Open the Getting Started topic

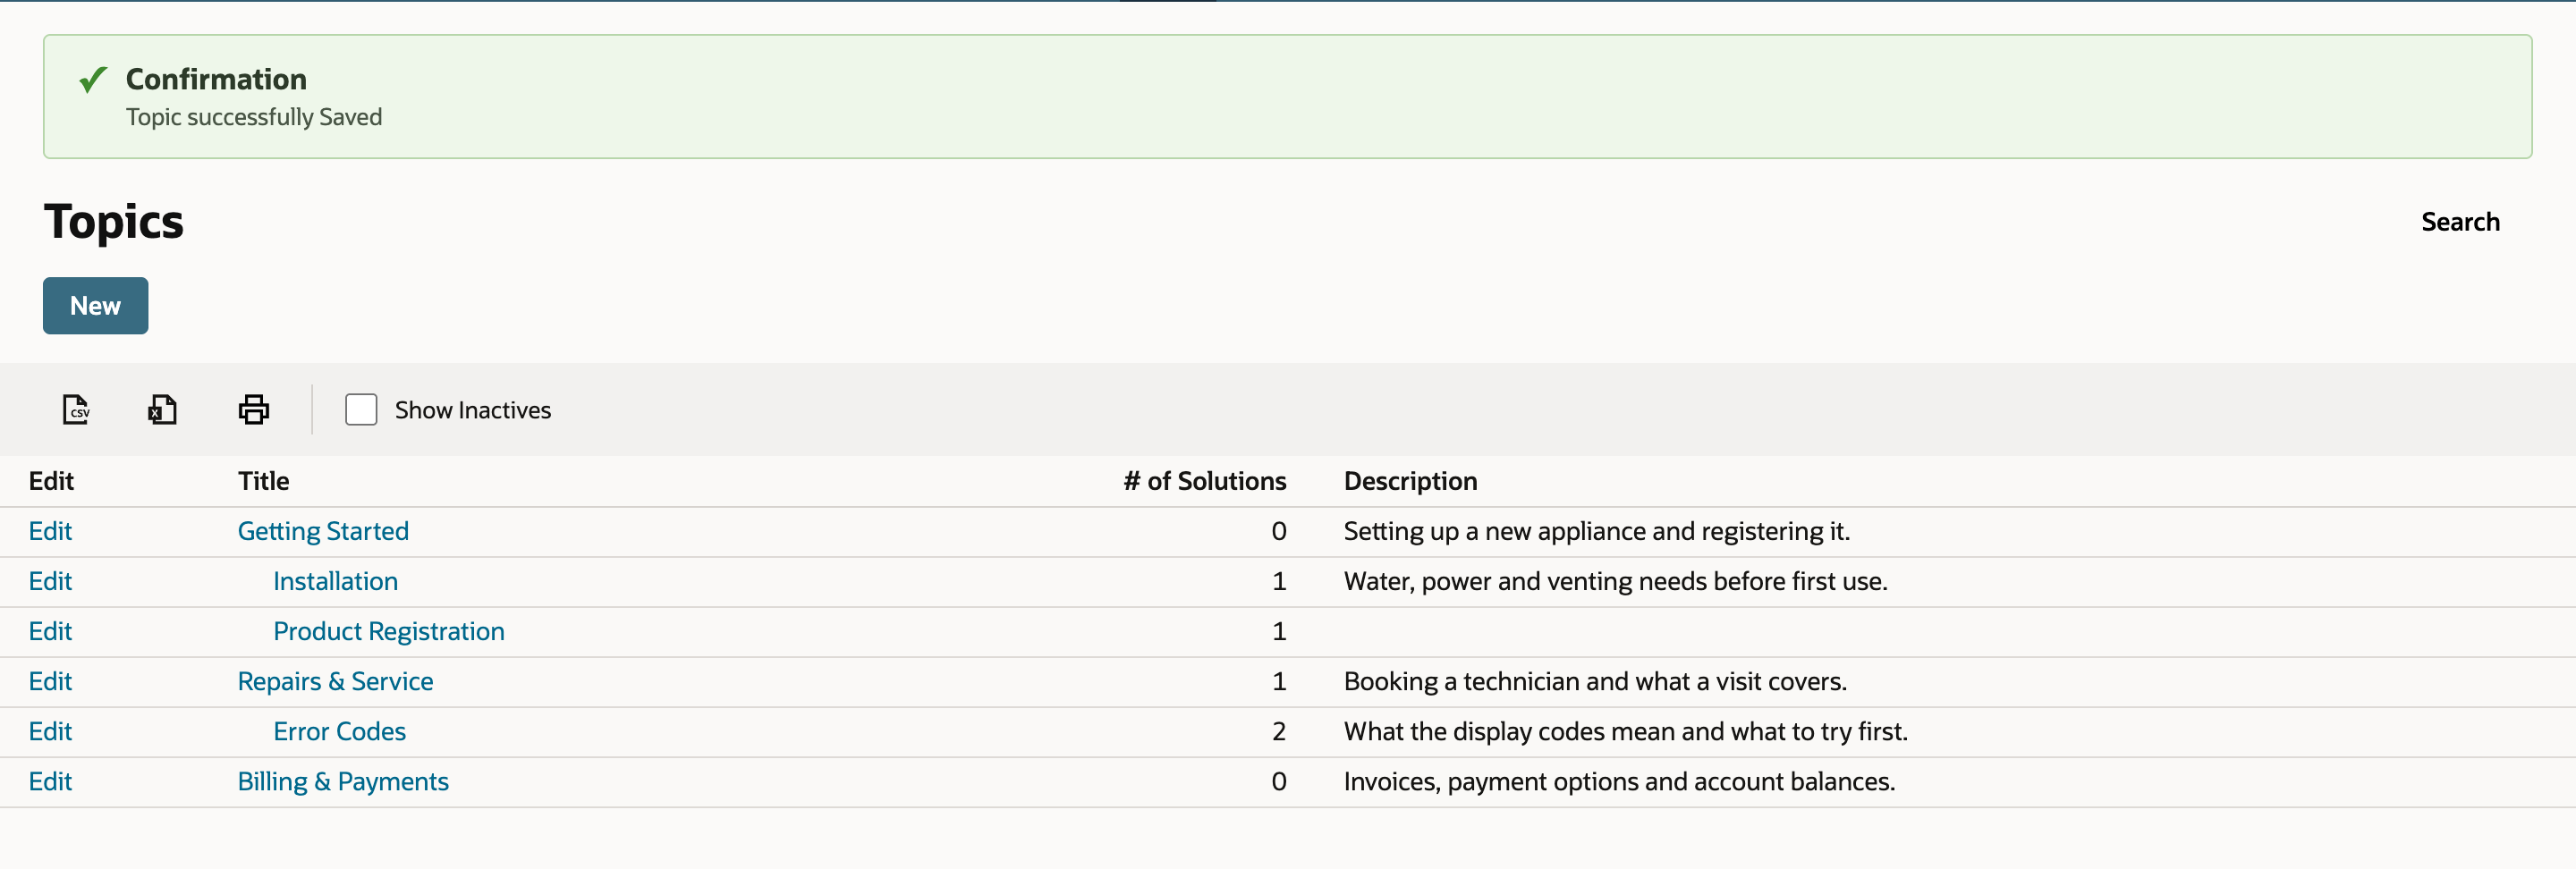(x=323, y=531)
